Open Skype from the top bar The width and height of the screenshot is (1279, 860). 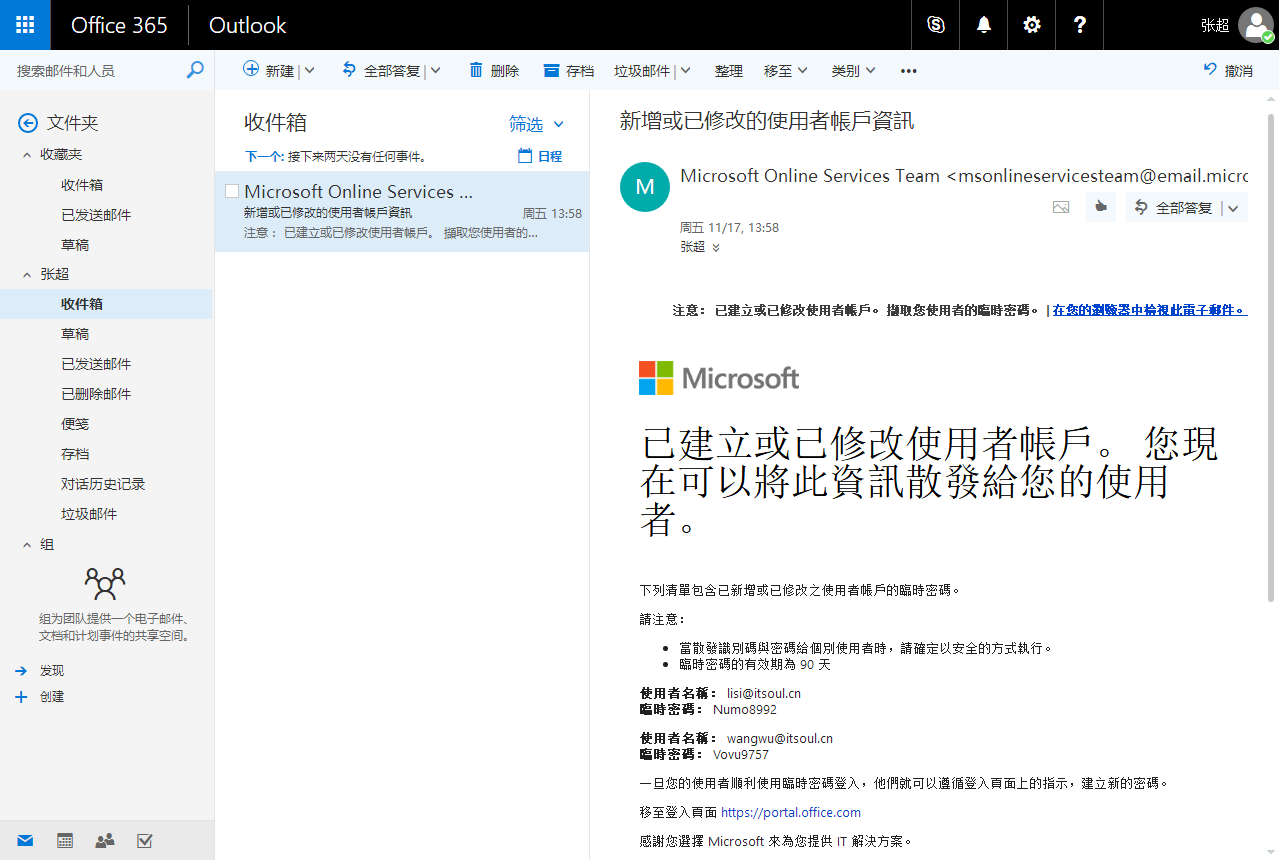tap(936, 25)
